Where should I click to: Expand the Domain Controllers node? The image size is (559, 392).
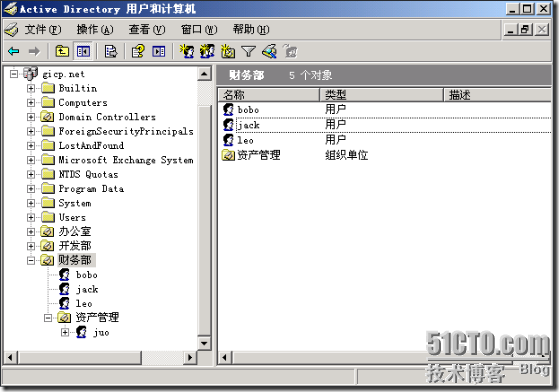[x=31, y=117]
